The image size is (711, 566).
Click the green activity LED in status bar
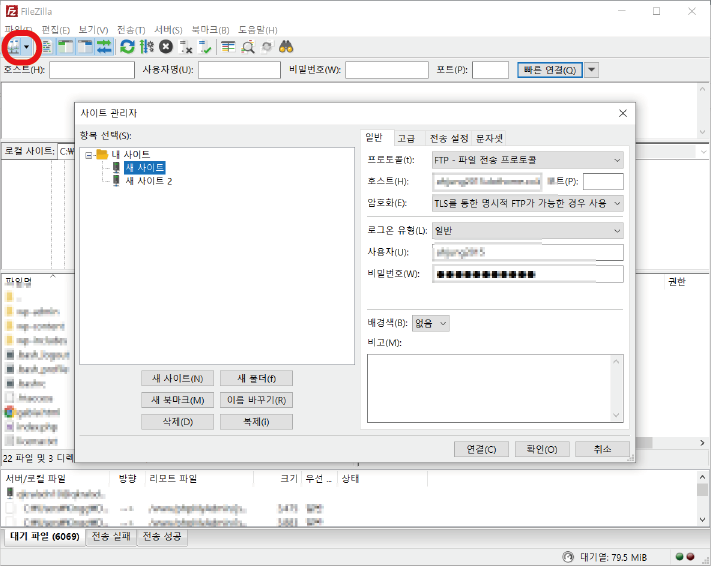click(680, 557)
